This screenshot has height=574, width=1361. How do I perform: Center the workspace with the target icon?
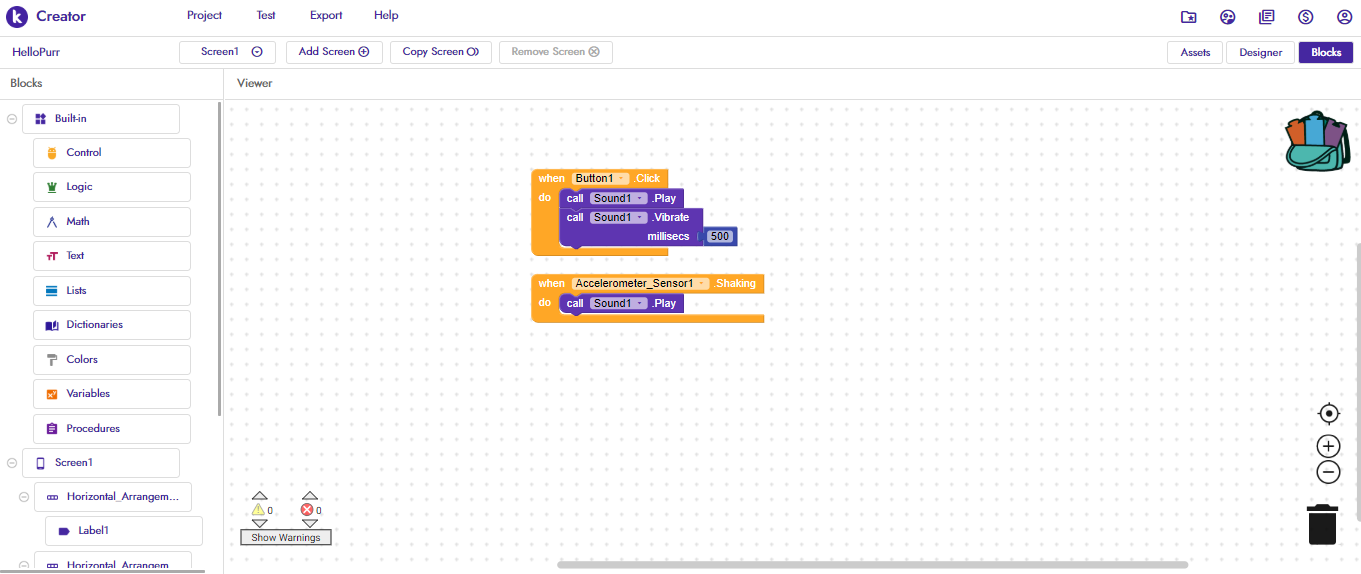[1328, 414]
